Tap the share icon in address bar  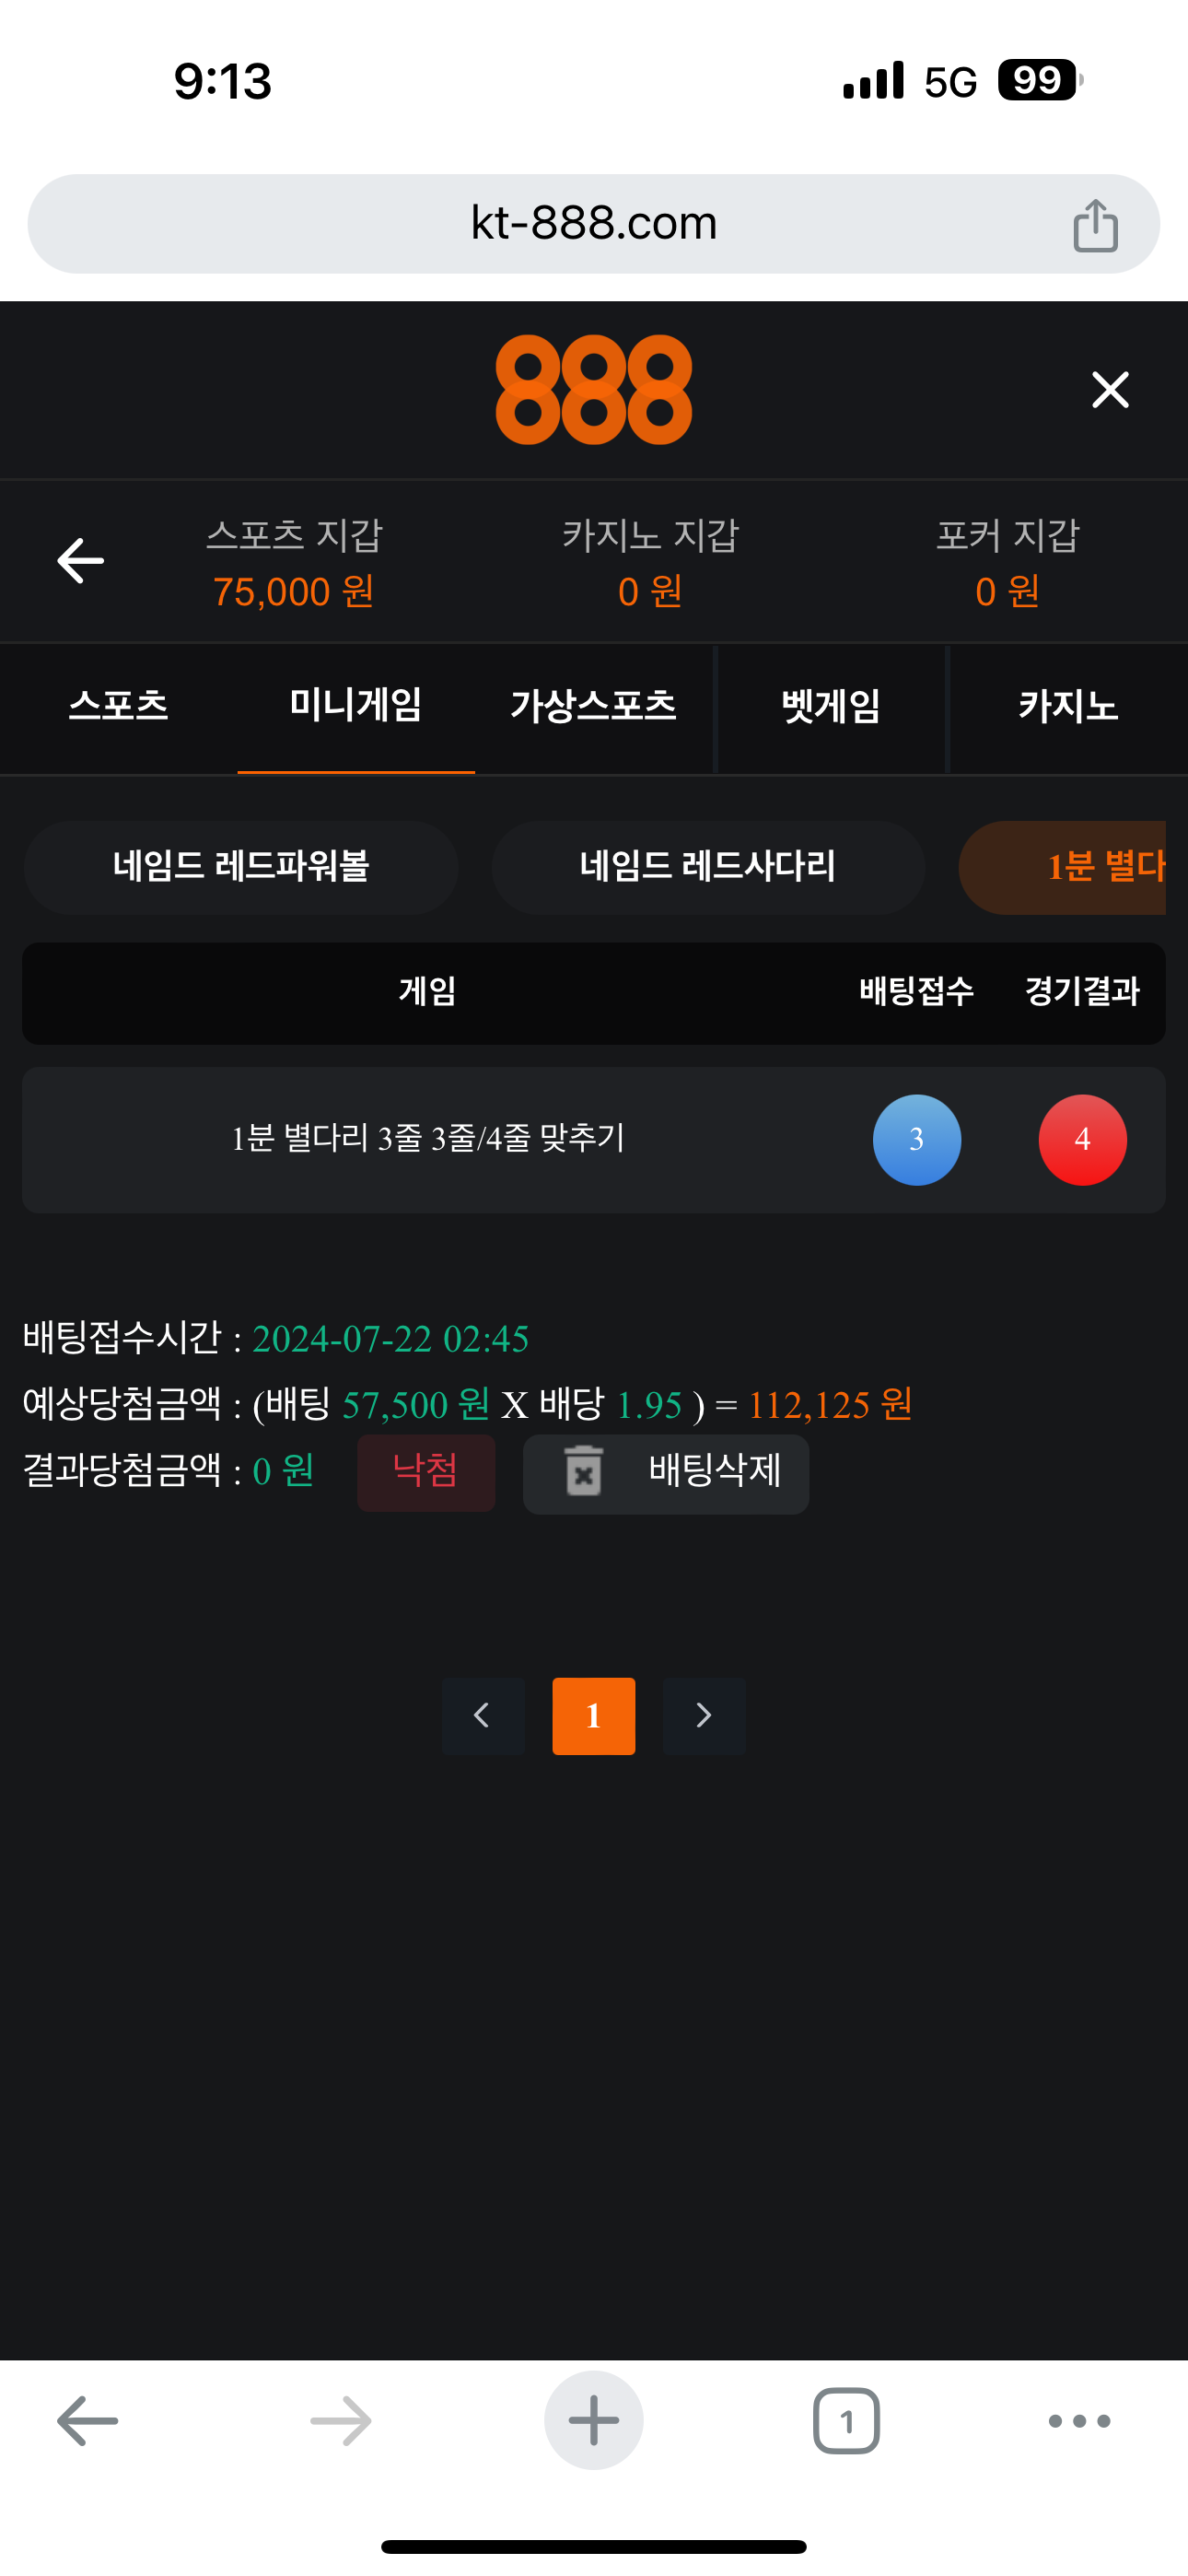(1095, 225)
